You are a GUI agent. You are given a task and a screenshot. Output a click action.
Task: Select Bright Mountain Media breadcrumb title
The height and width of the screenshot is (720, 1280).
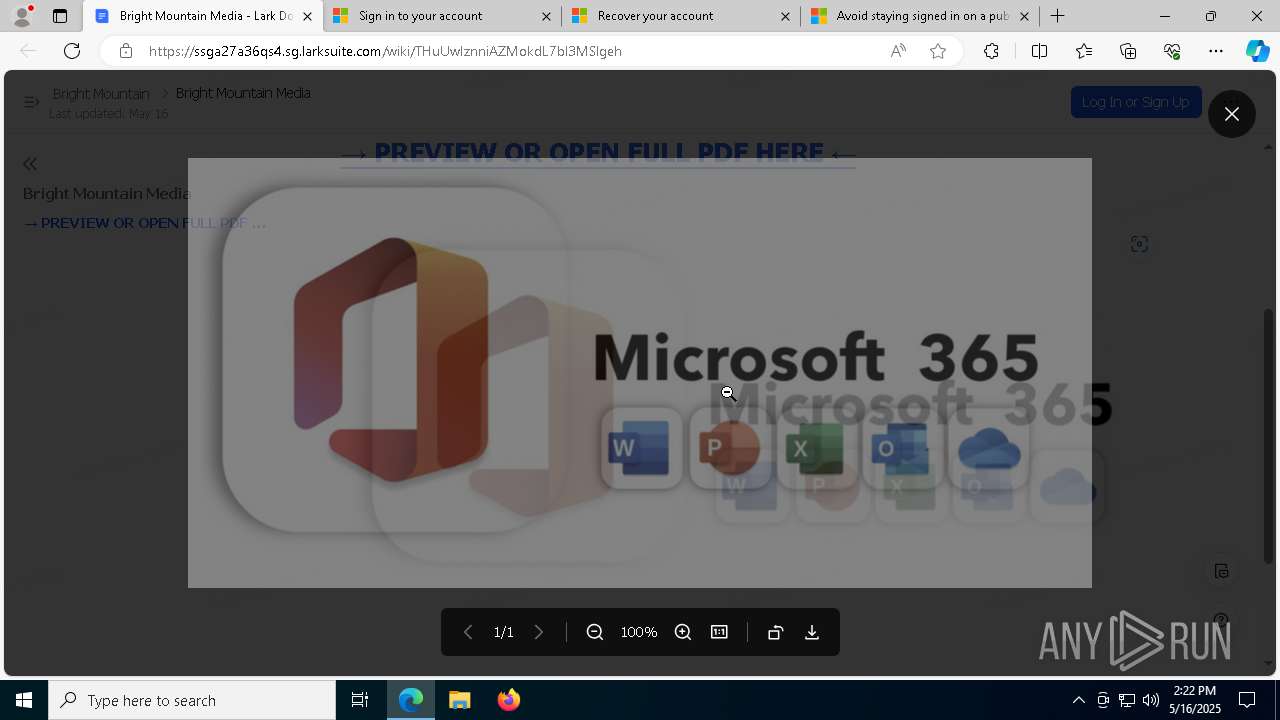click(243, 93)
